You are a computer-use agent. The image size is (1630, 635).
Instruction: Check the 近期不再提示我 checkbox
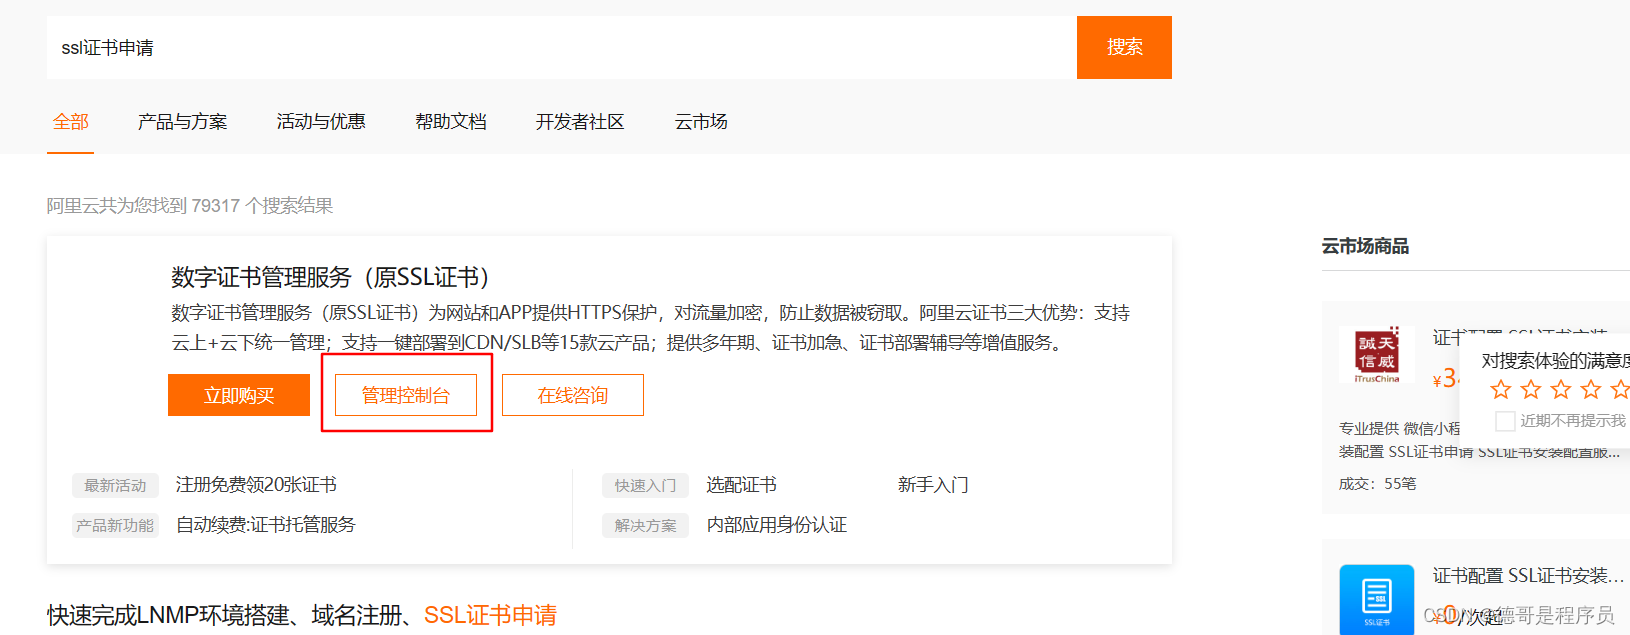(x=1504, y=421)
